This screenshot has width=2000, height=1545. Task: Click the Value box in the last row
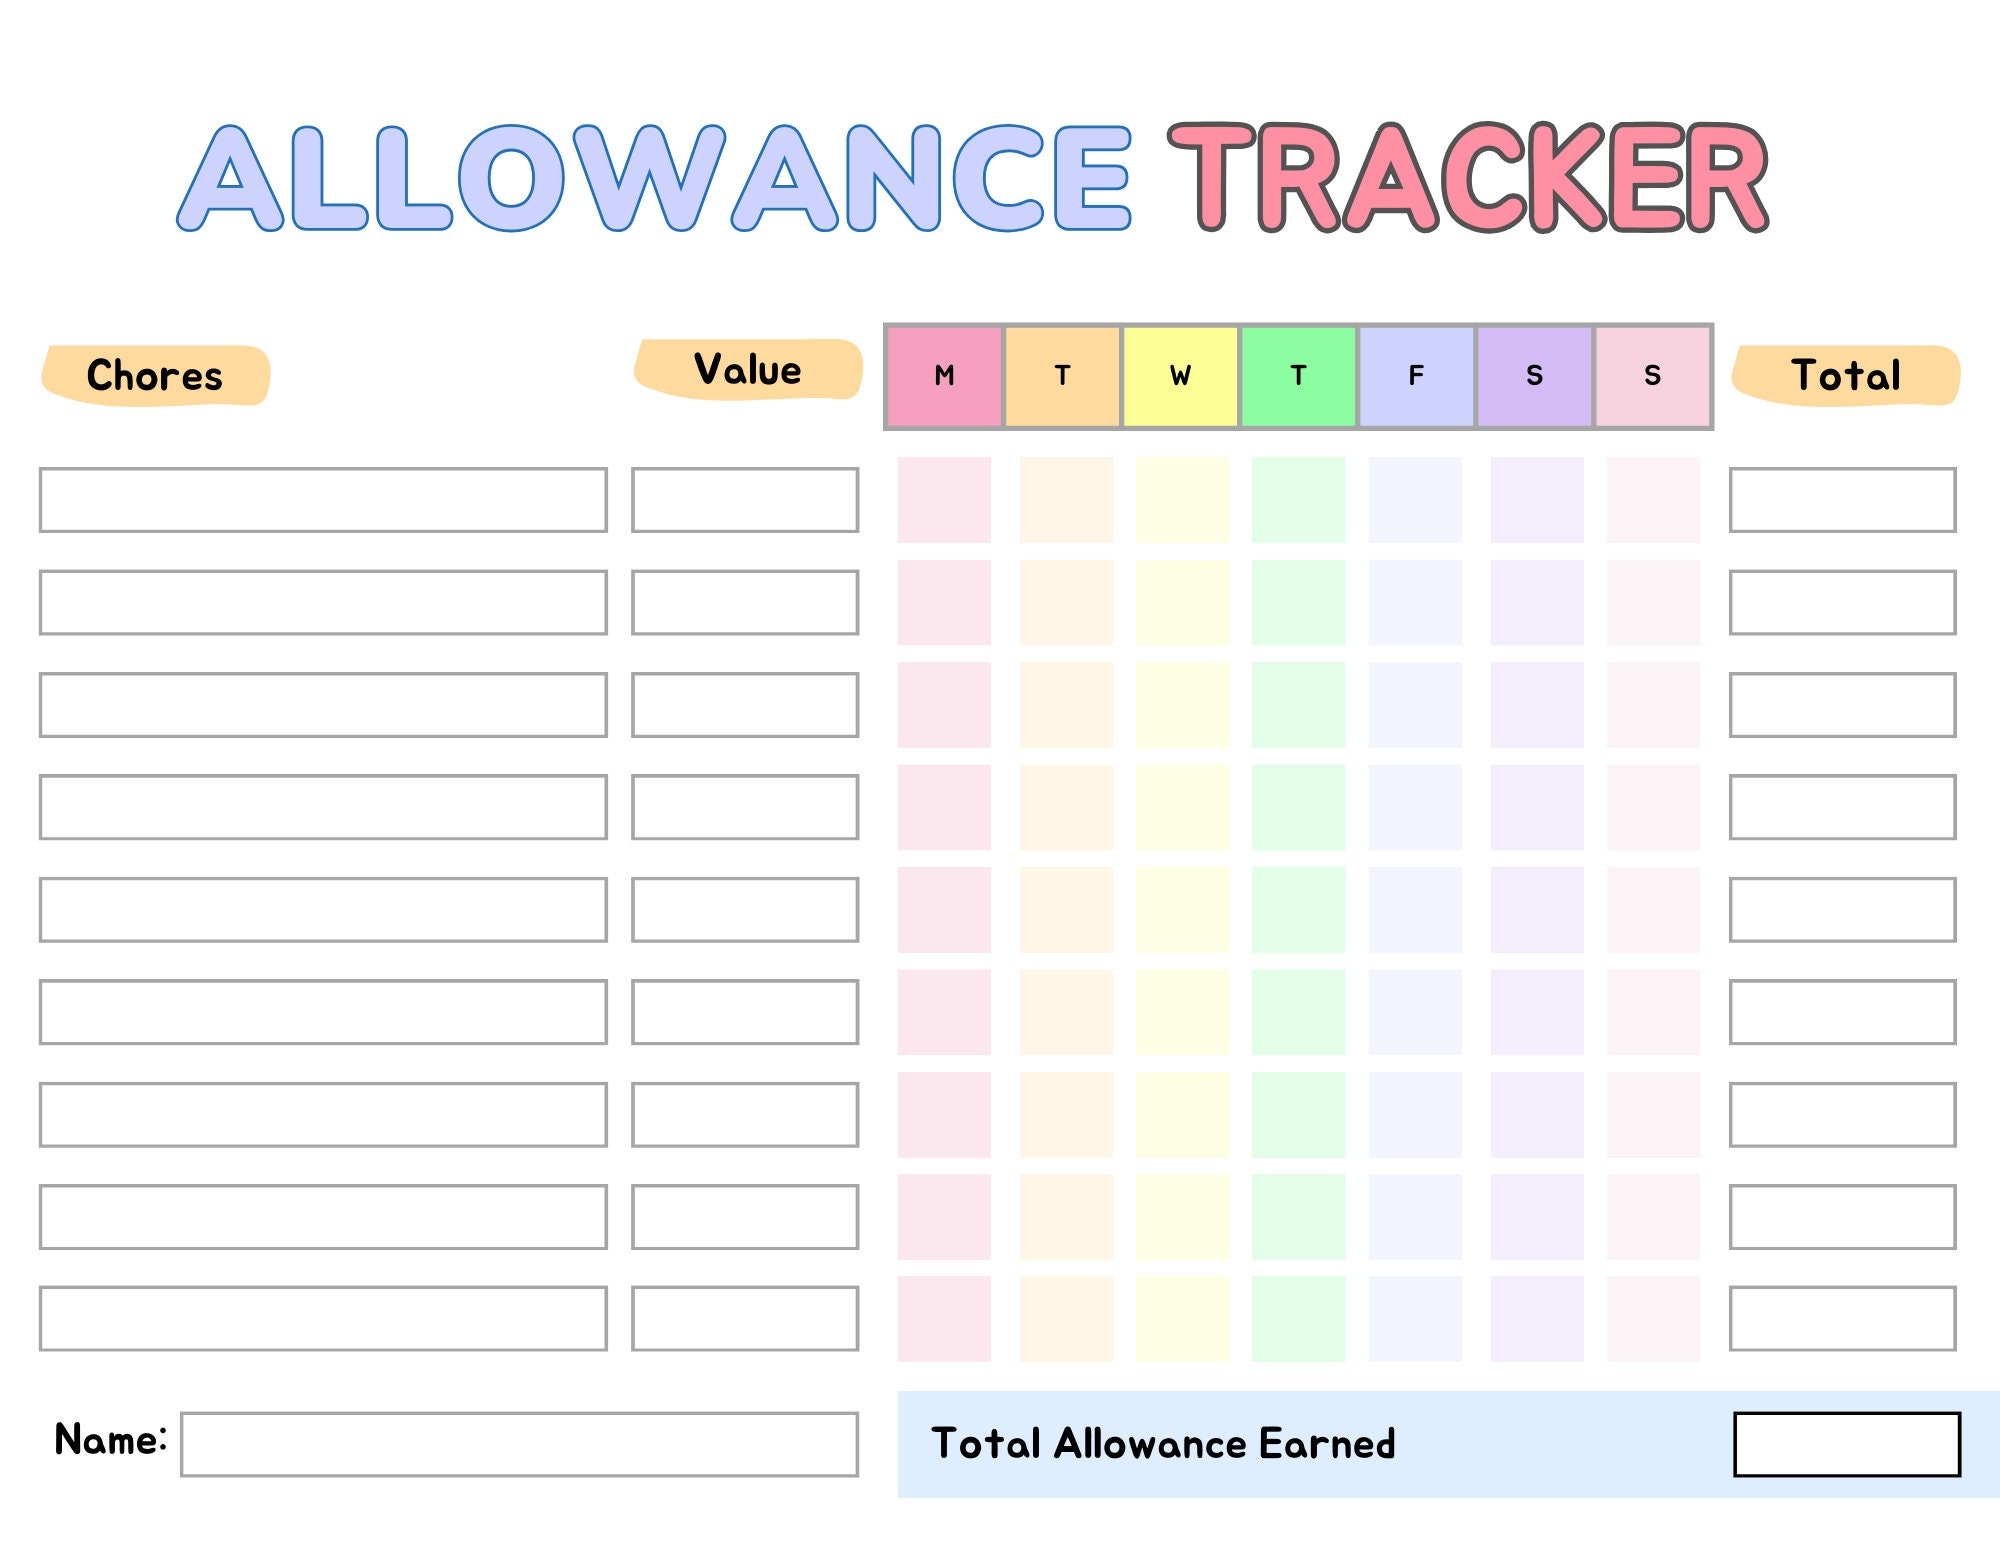click(745, 1318)
